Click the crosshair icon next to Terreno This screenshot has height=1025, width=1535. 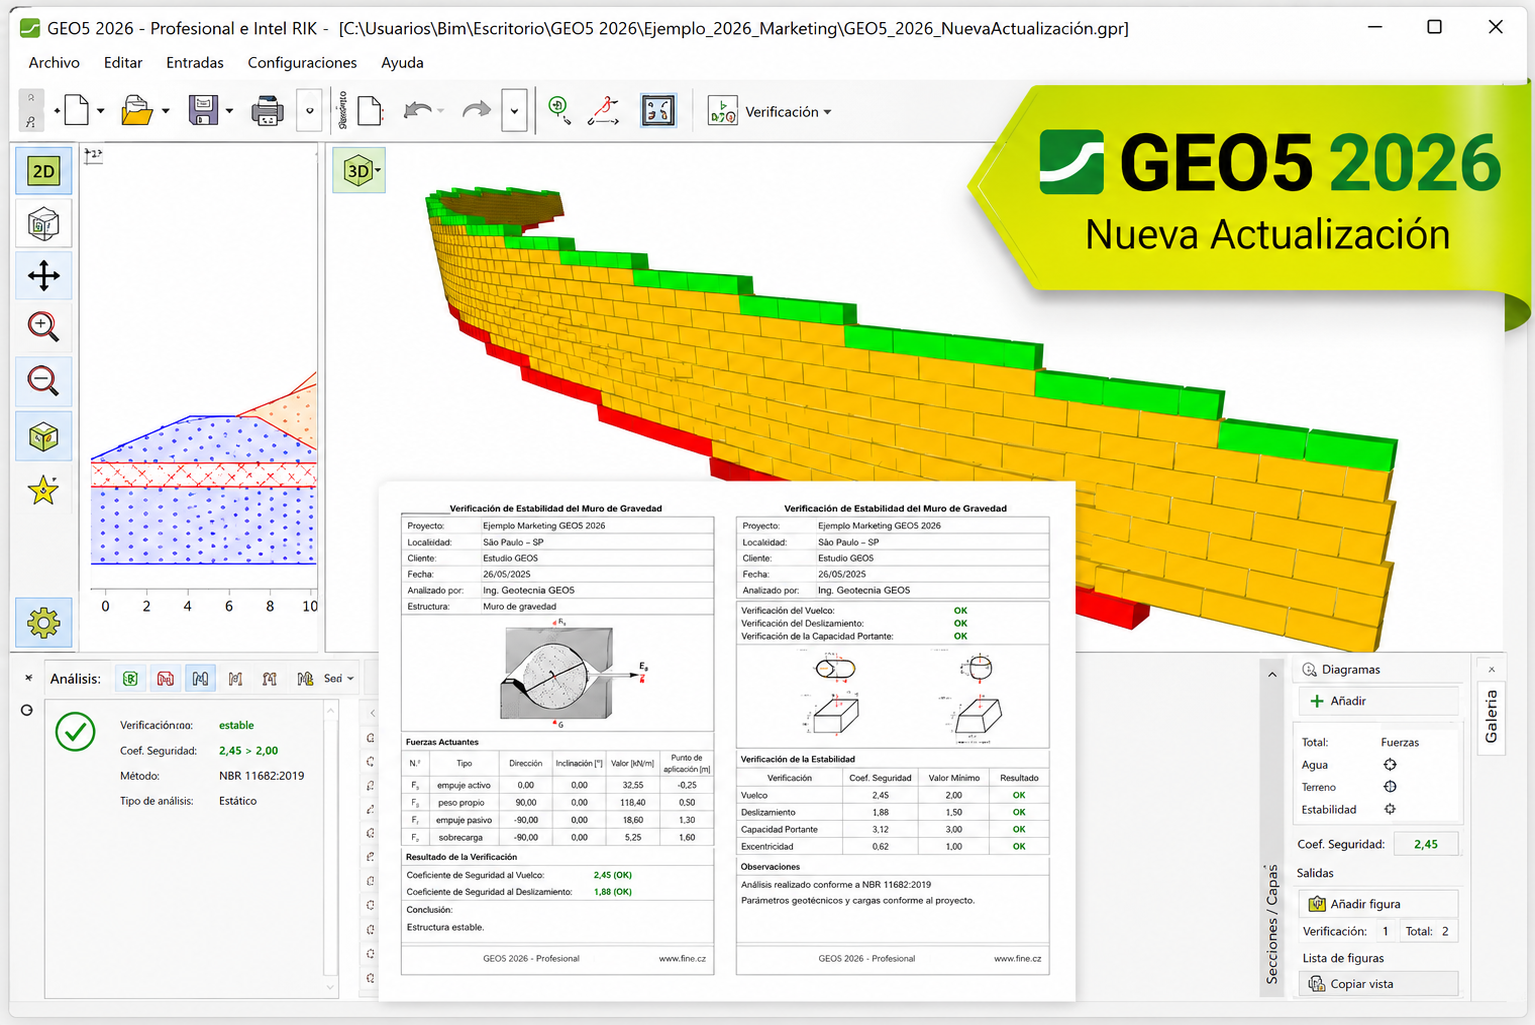pyautogui.click(x=1390, y=787)
